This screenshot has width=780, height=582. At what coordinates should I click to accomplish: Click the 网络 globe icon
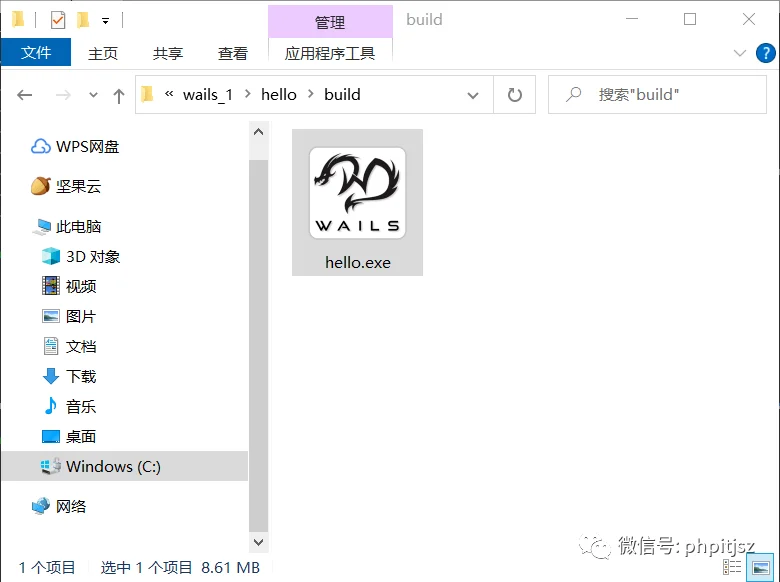[x=41, y=506]
